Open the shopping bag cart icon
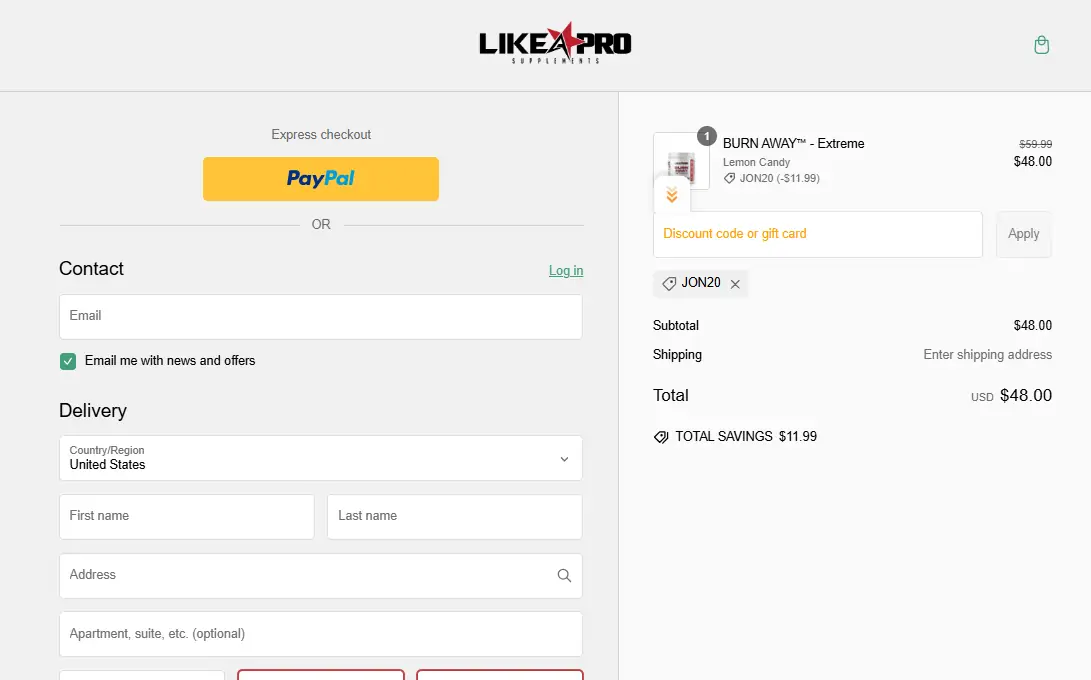 pyautogui.click(x=1041, y=45)
